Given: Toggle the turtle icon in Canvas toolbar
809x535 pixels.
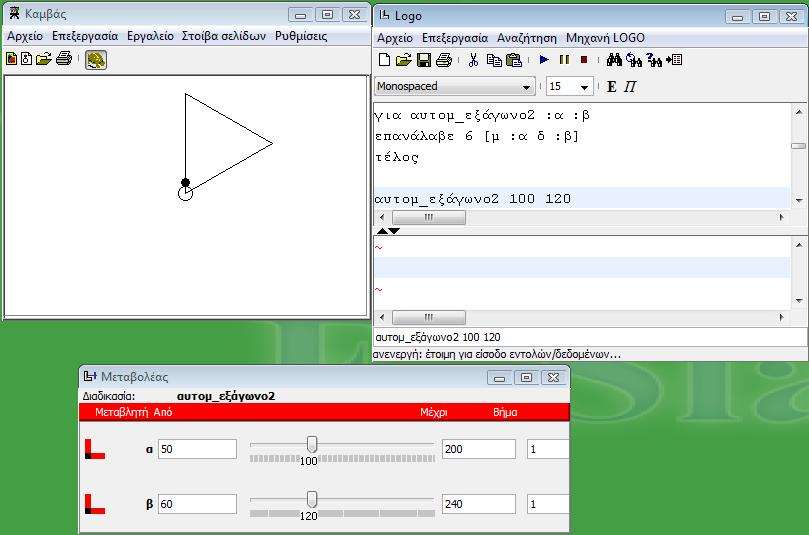Looking at the screenshot, I should (96, 60).
